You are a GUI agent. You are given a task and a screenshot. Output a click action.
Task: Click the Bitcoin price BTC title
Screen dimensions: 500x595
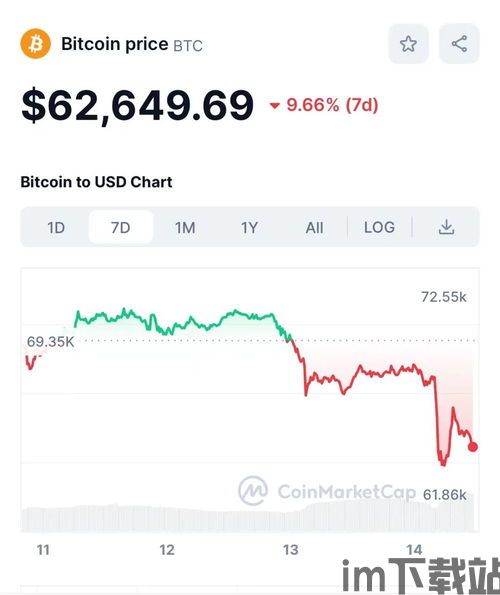(132, 44)
